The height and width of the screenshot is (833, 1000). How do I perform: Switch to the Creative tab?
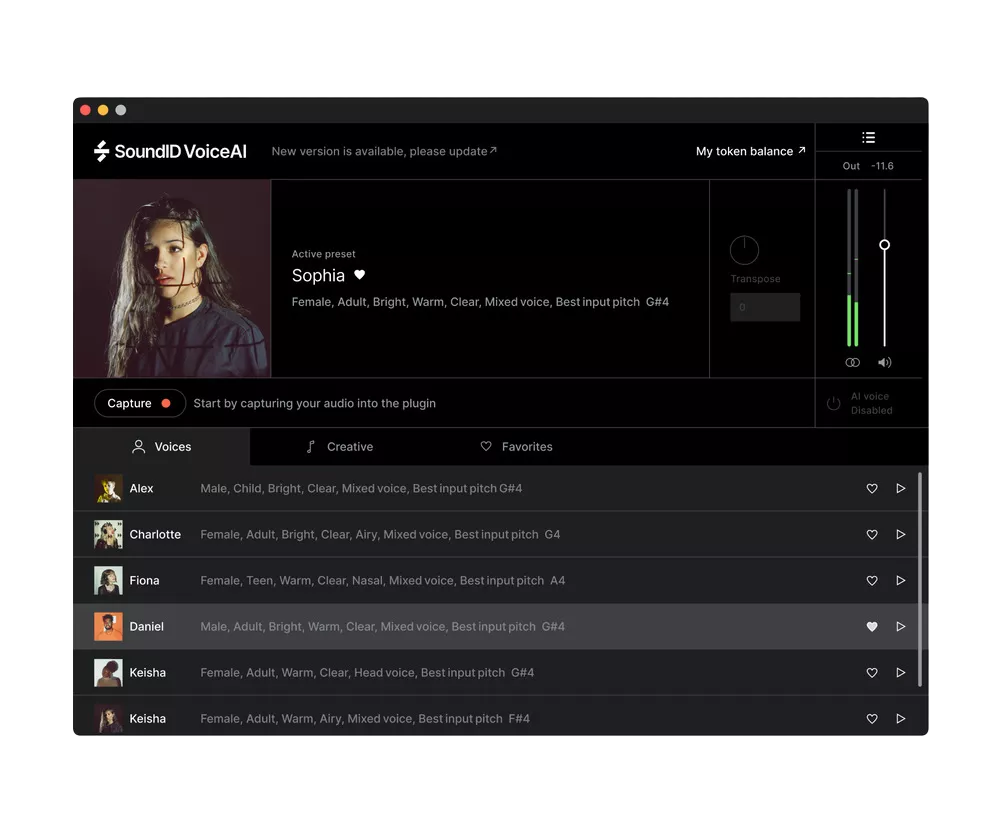coord(340,447)
